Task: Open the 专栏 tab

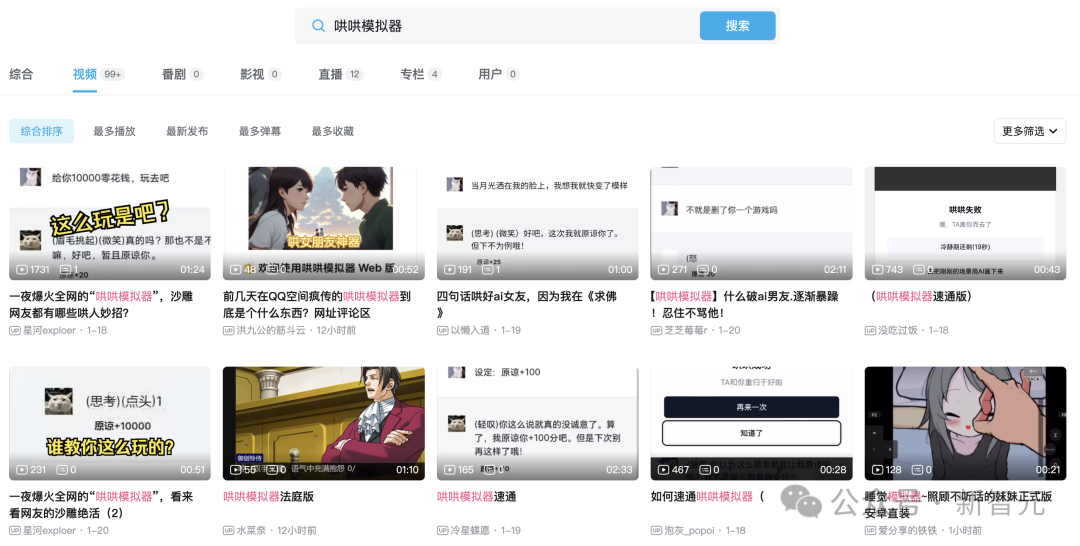Action: tap(412, 74)
